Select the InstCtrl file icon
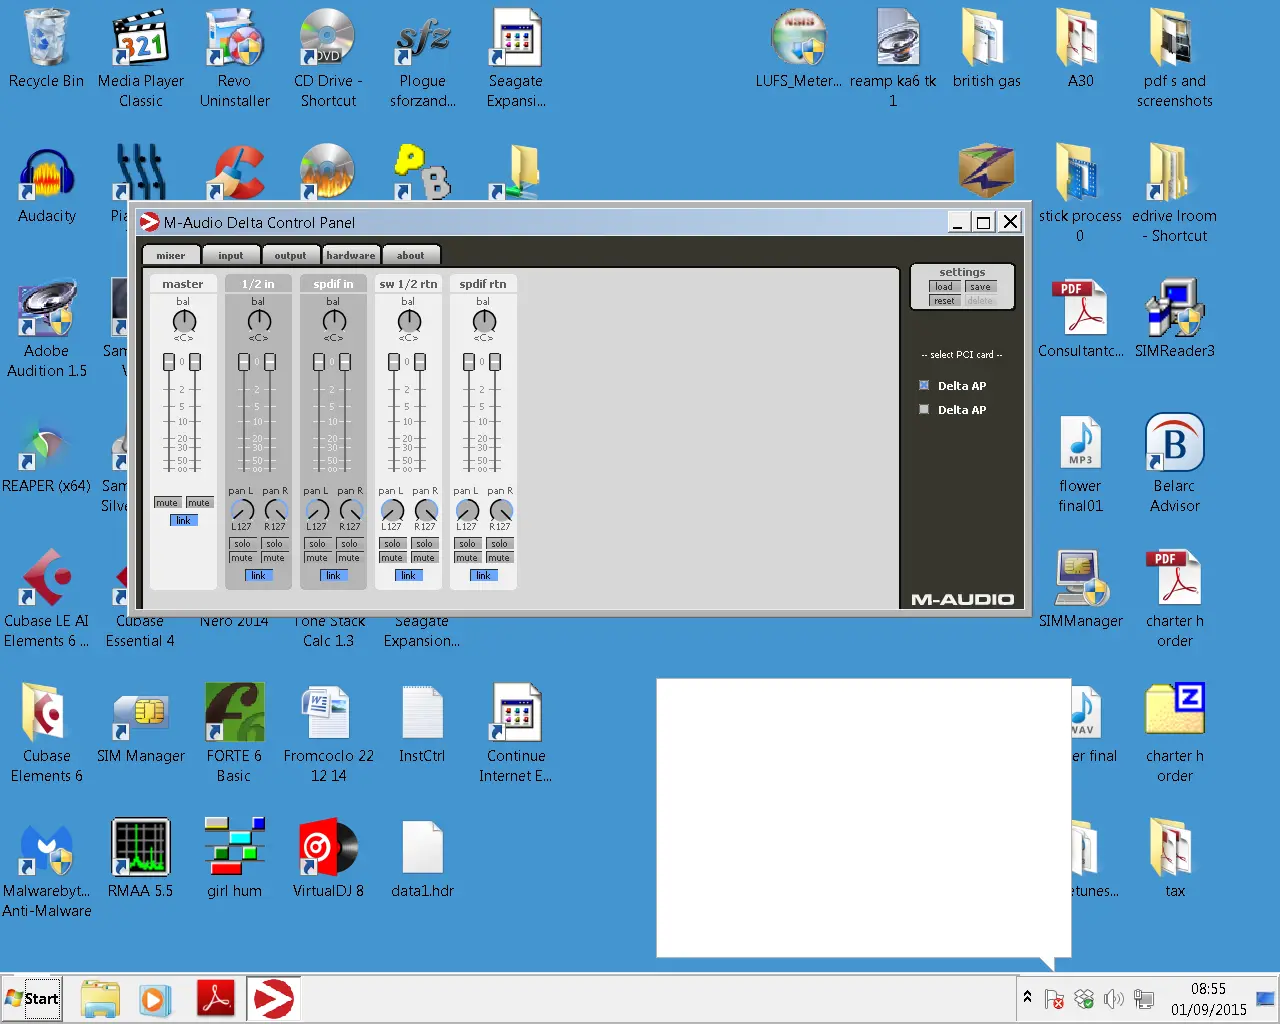This screenshot has height=1024, width=1280. [x=422, y=725]
